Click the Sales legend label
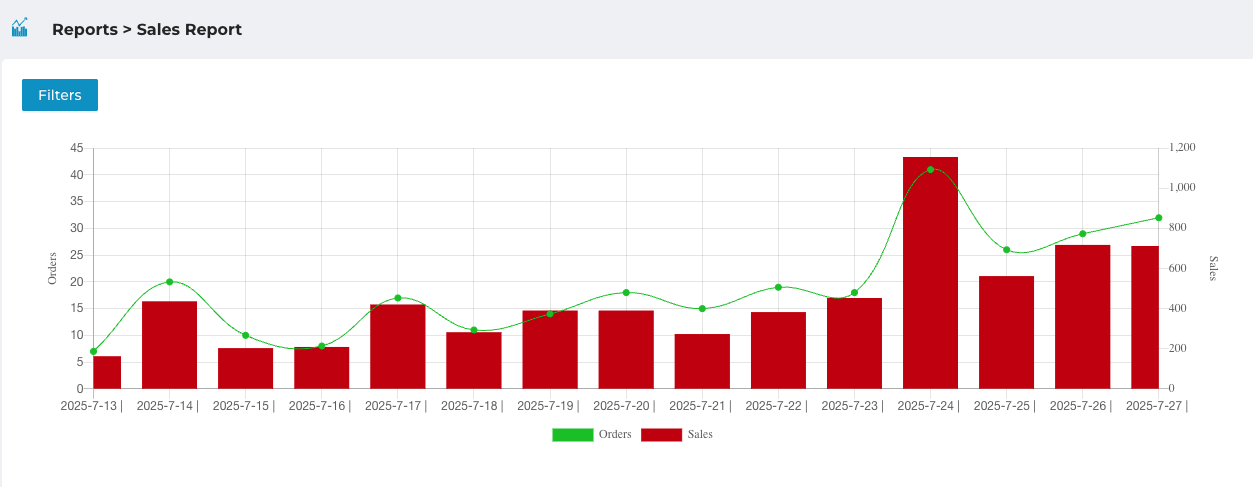This screenshot has width=1253, height=487. click(x=700, y=434)
